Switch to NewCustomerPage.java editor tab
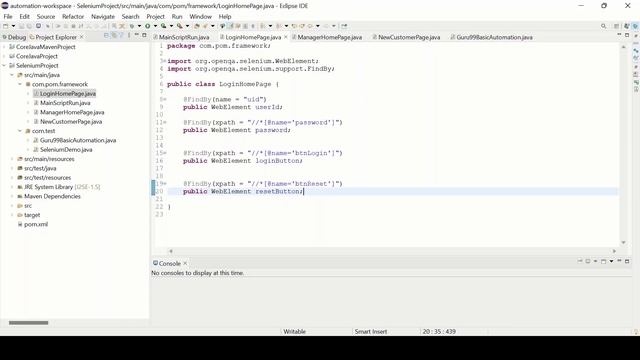 [x=406, y=37]
